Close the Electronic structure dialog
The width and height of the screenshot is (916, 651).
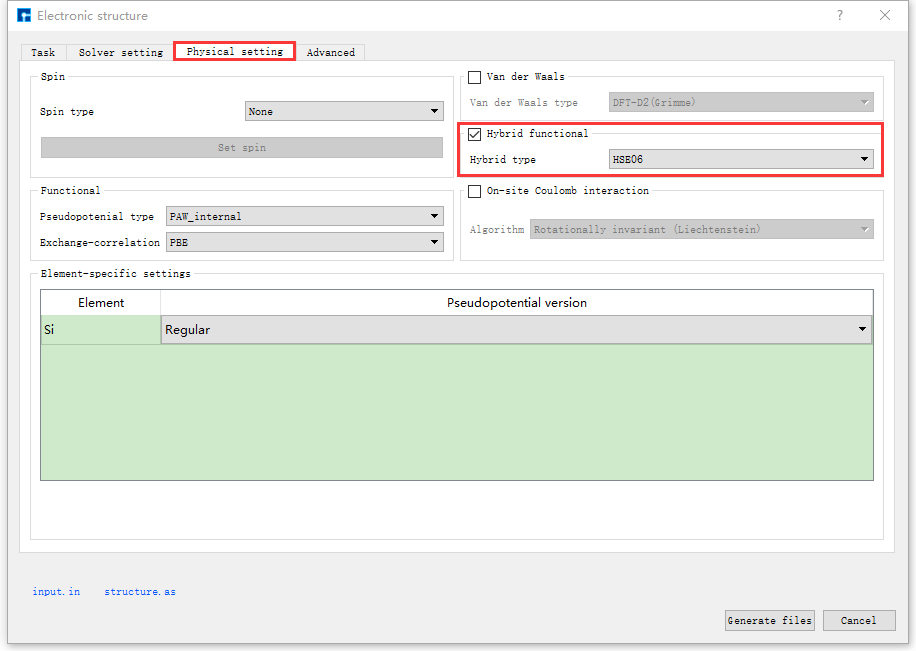[x=885, y=15]
